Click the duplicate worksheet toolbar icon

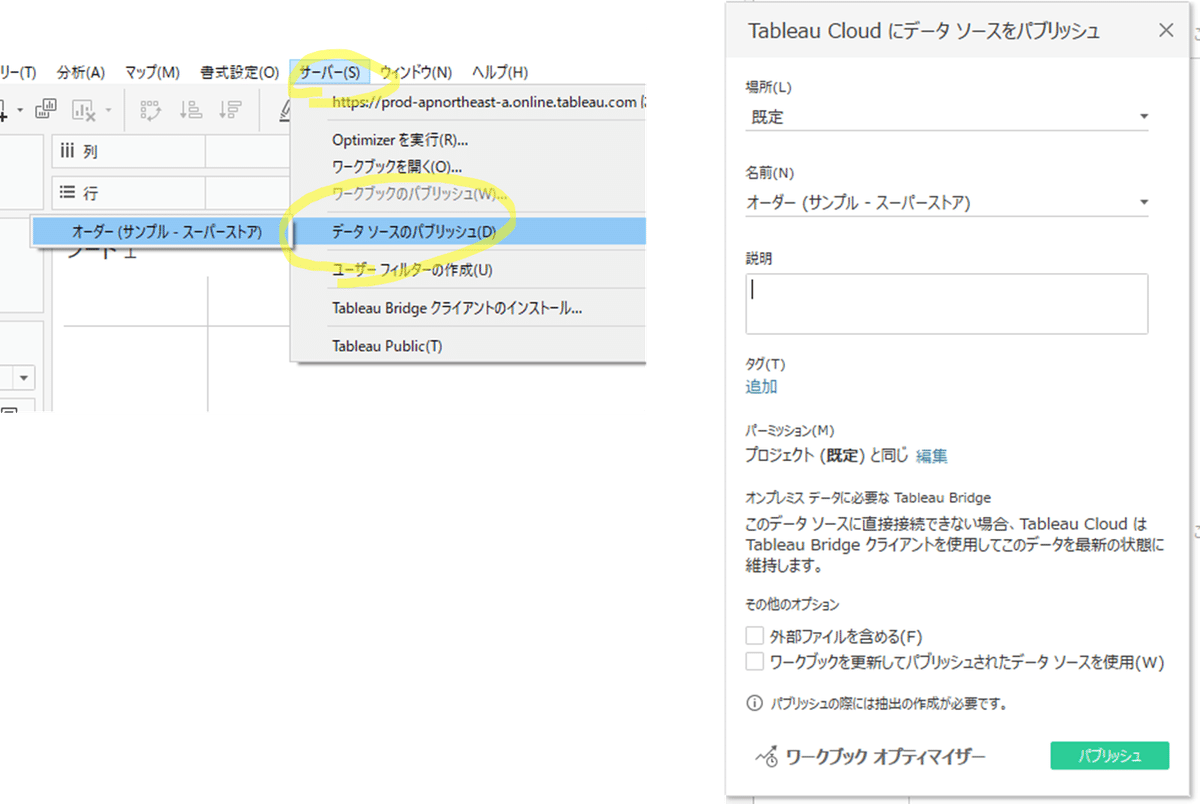tap(46, 110)
